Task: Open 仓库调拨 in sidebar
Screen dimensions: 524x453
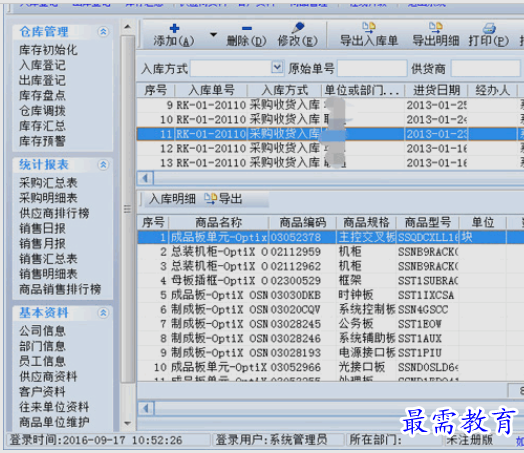Action: point(42,111)
